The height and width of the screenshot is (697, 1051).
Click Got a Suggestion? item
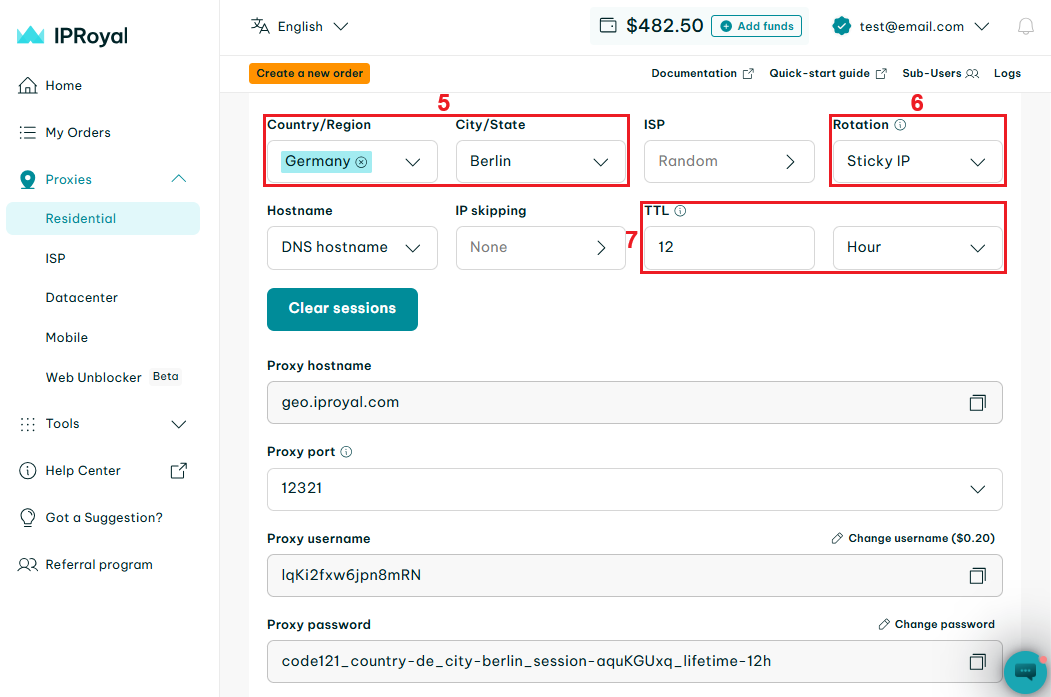coord(104,517)
